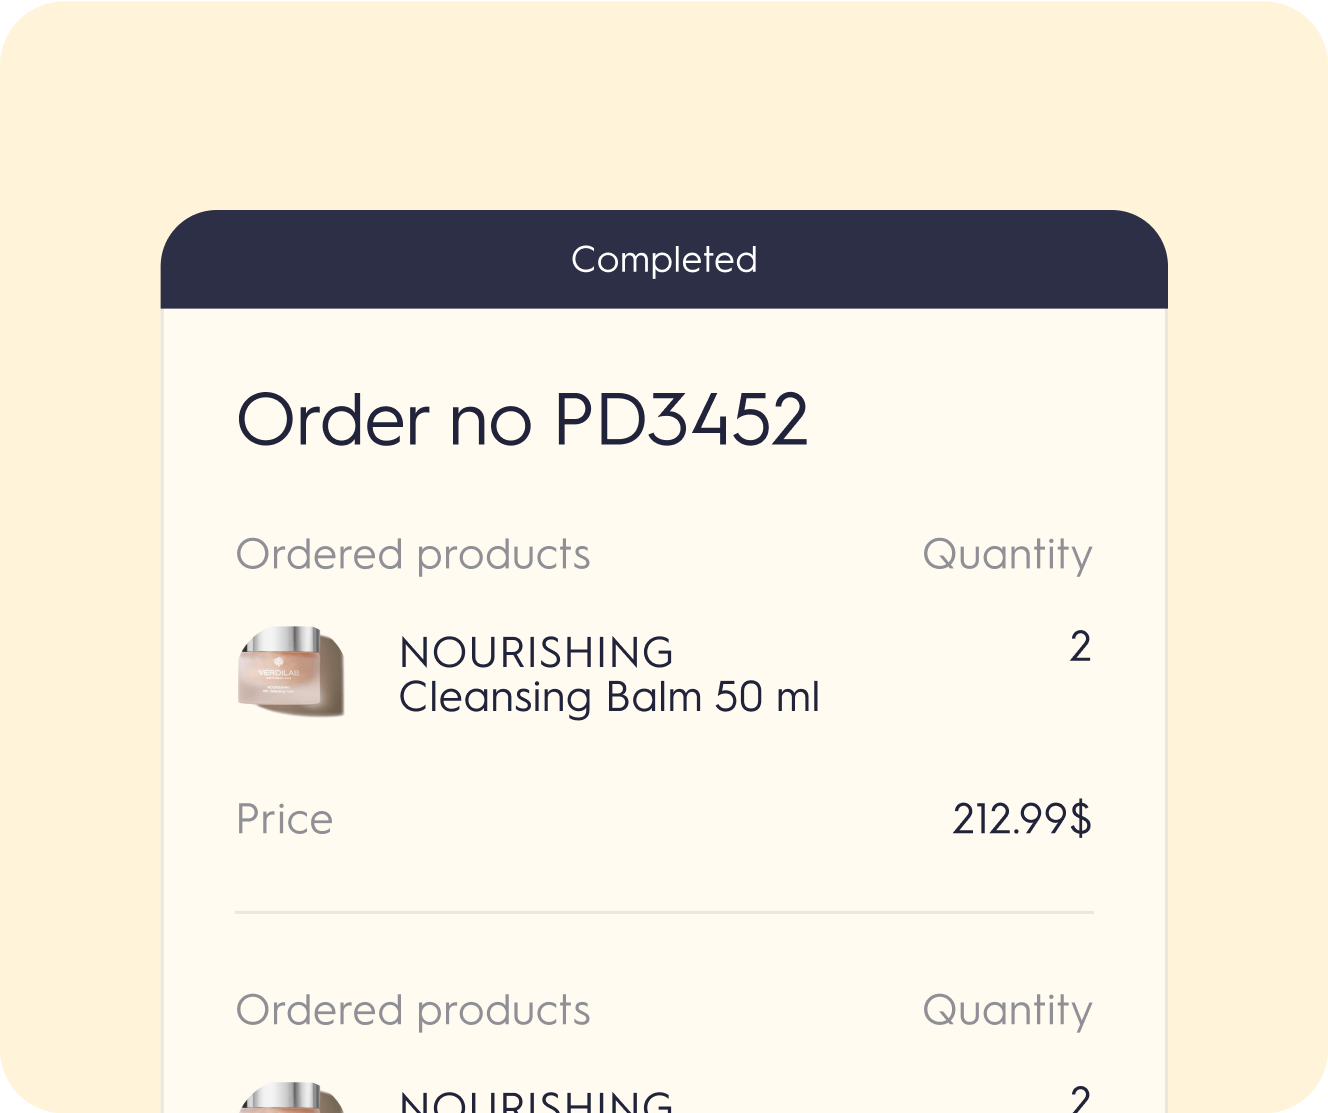Viewport: 1328px width, 1113px height.
Task: Click the Cleansing Balm 50 ml text
Action: coord(609,697)
